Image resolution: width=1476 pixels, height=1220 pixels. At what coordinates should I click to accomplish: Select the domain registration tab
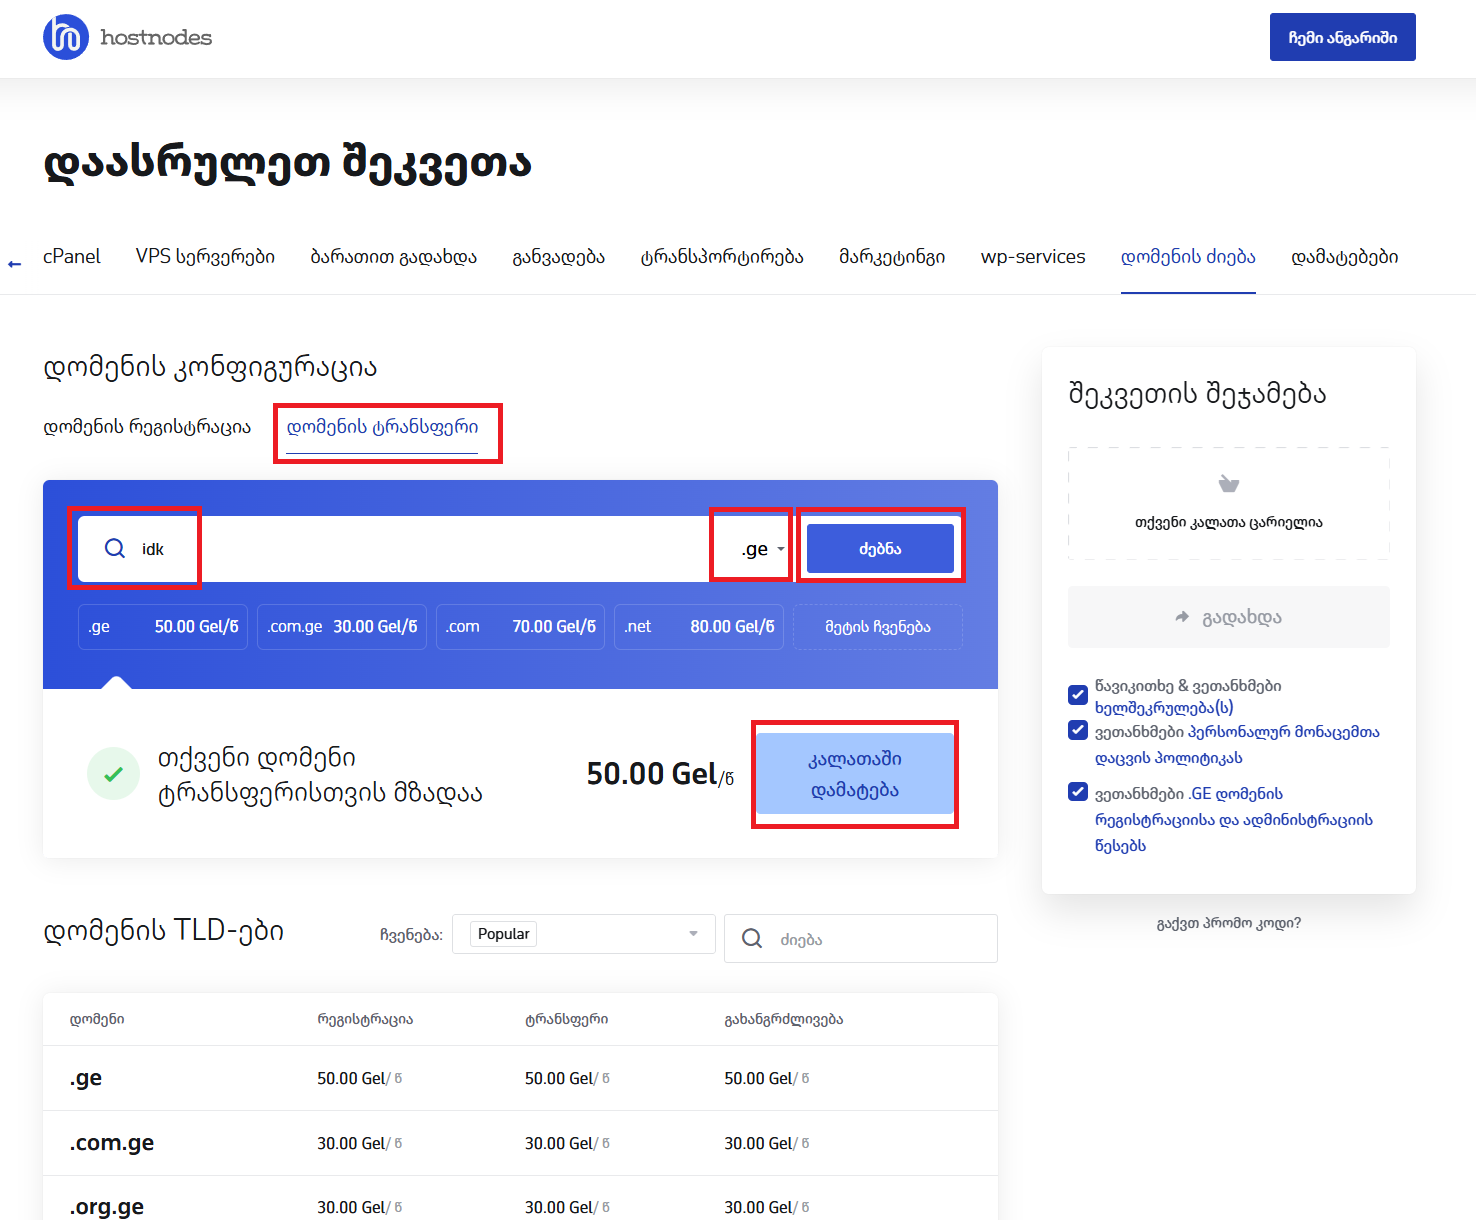coord(147,427)
